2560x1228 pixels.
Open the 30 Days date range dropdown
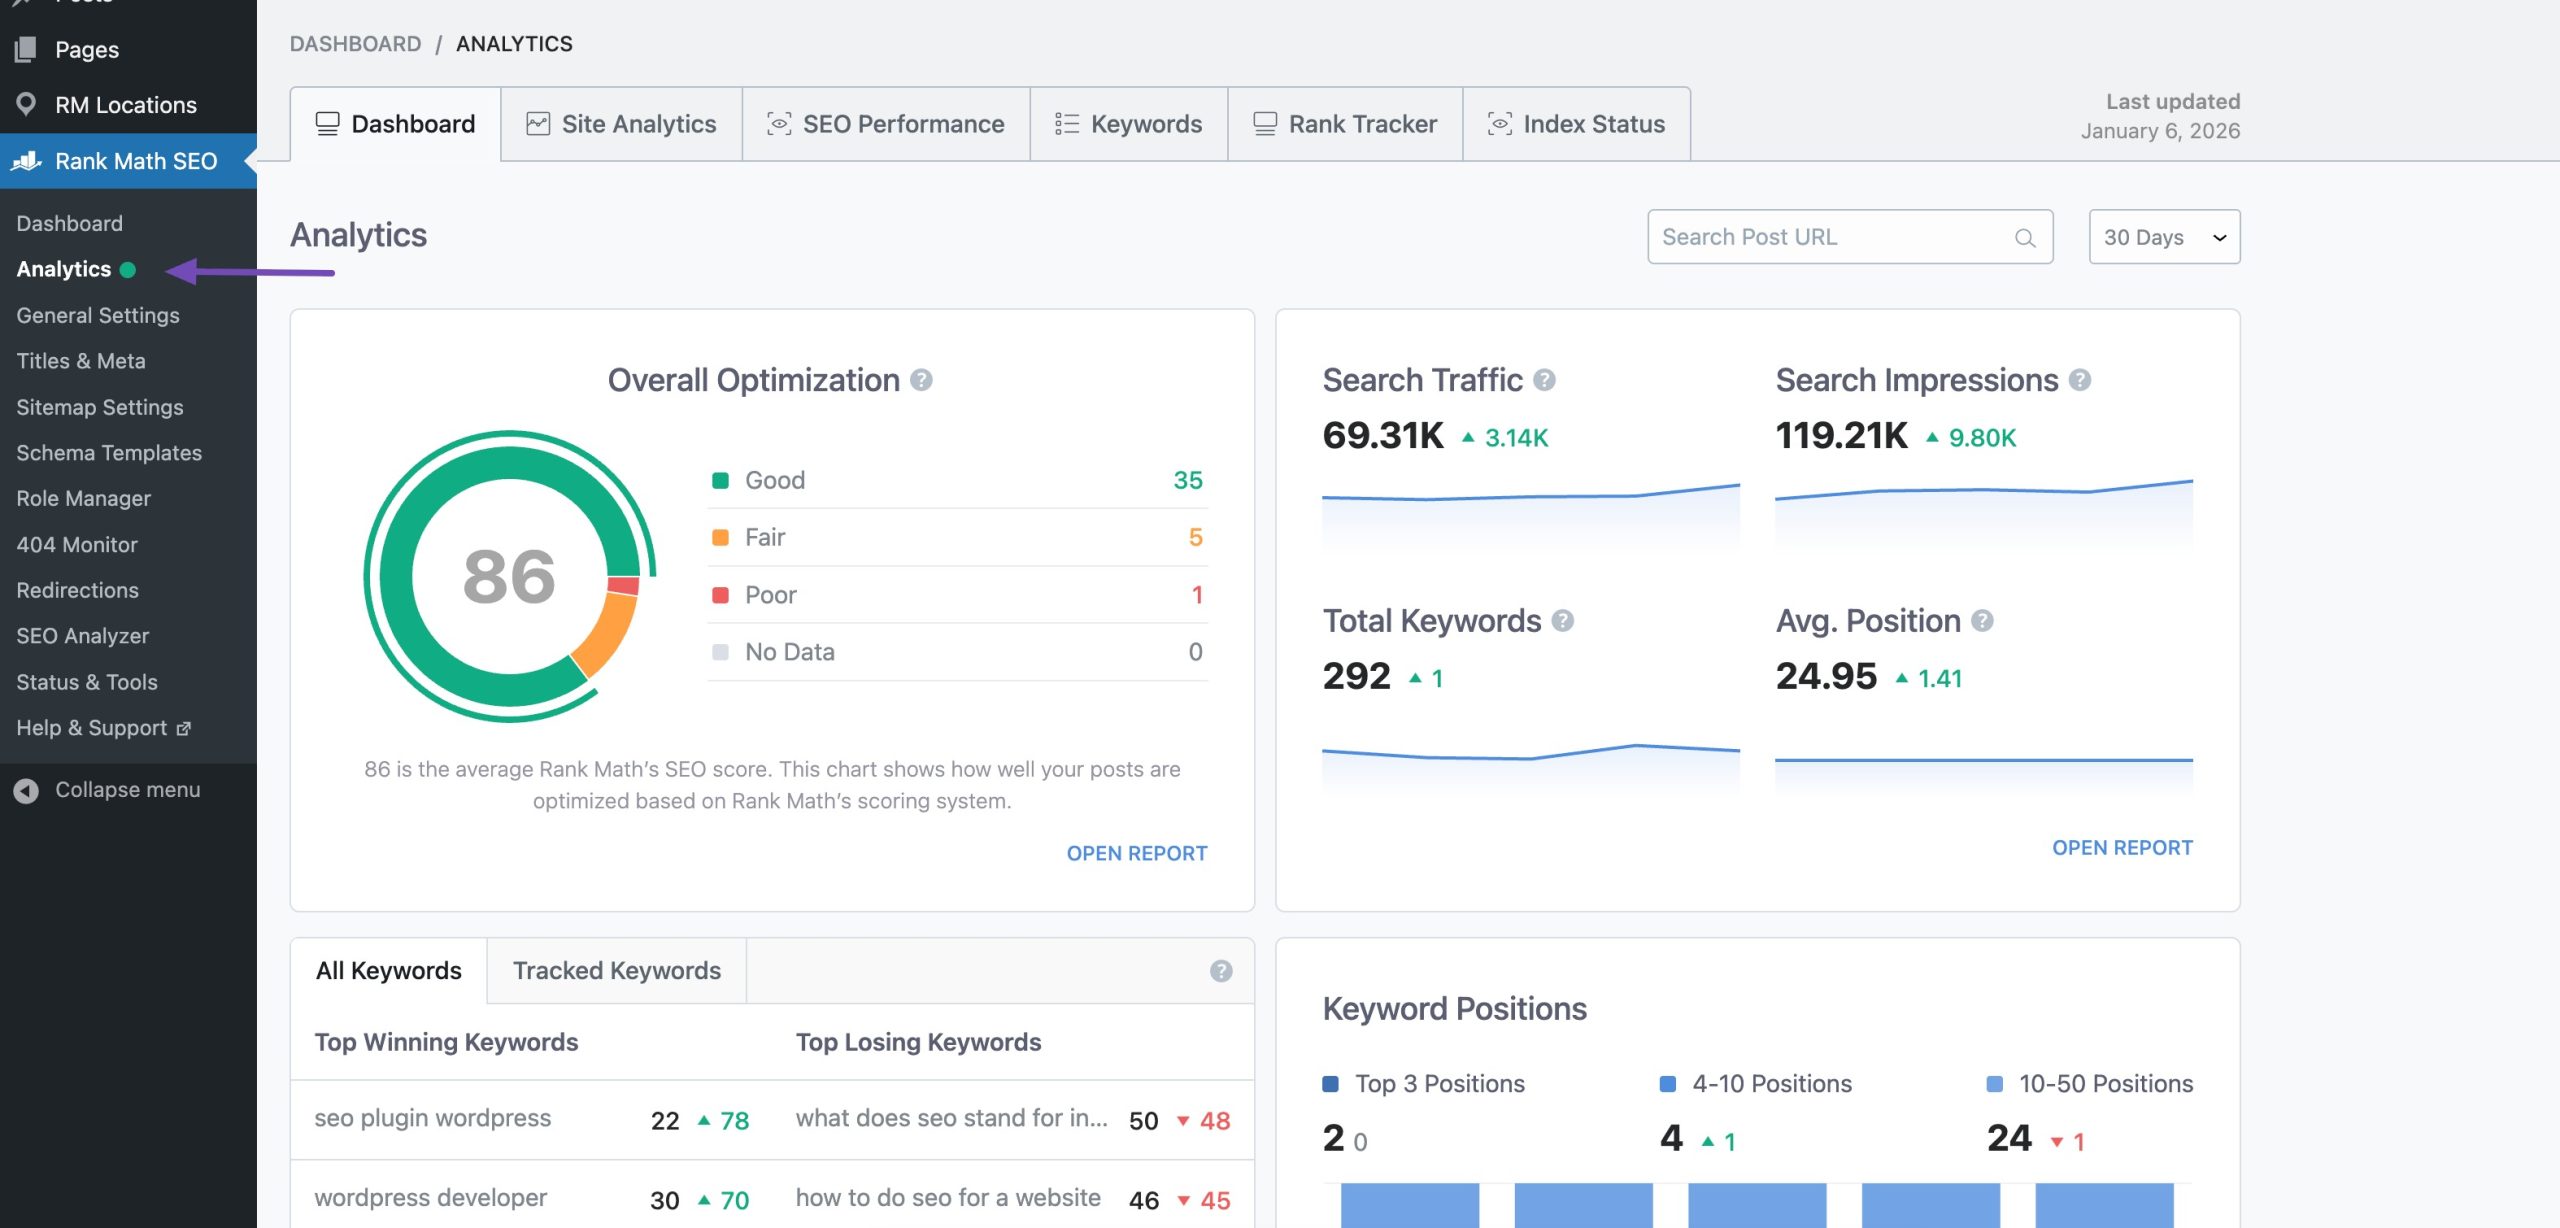coord(2163,237)
